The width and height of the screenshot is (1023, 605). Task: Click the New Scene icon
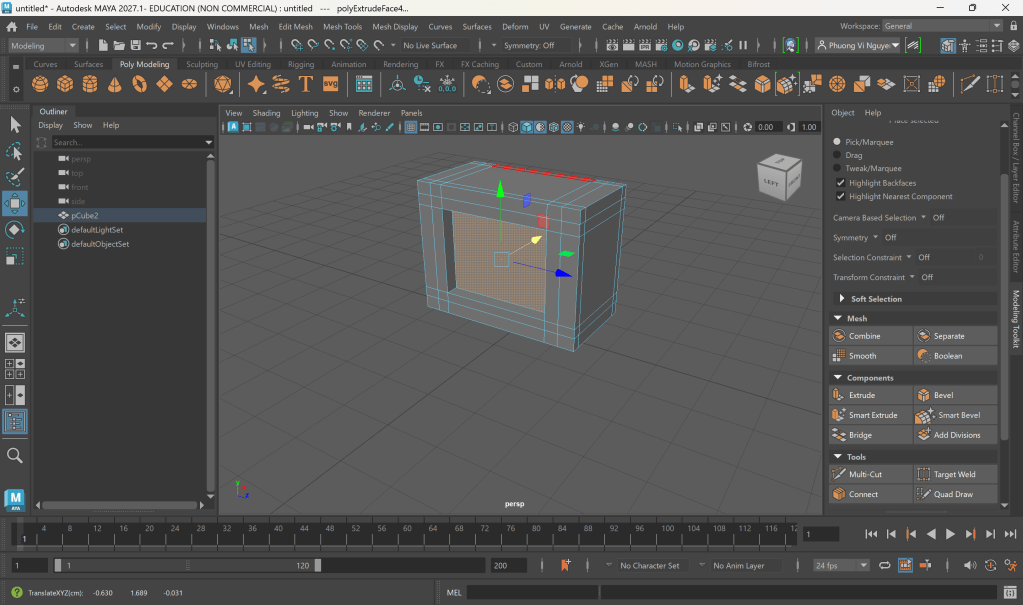point(102,45)
